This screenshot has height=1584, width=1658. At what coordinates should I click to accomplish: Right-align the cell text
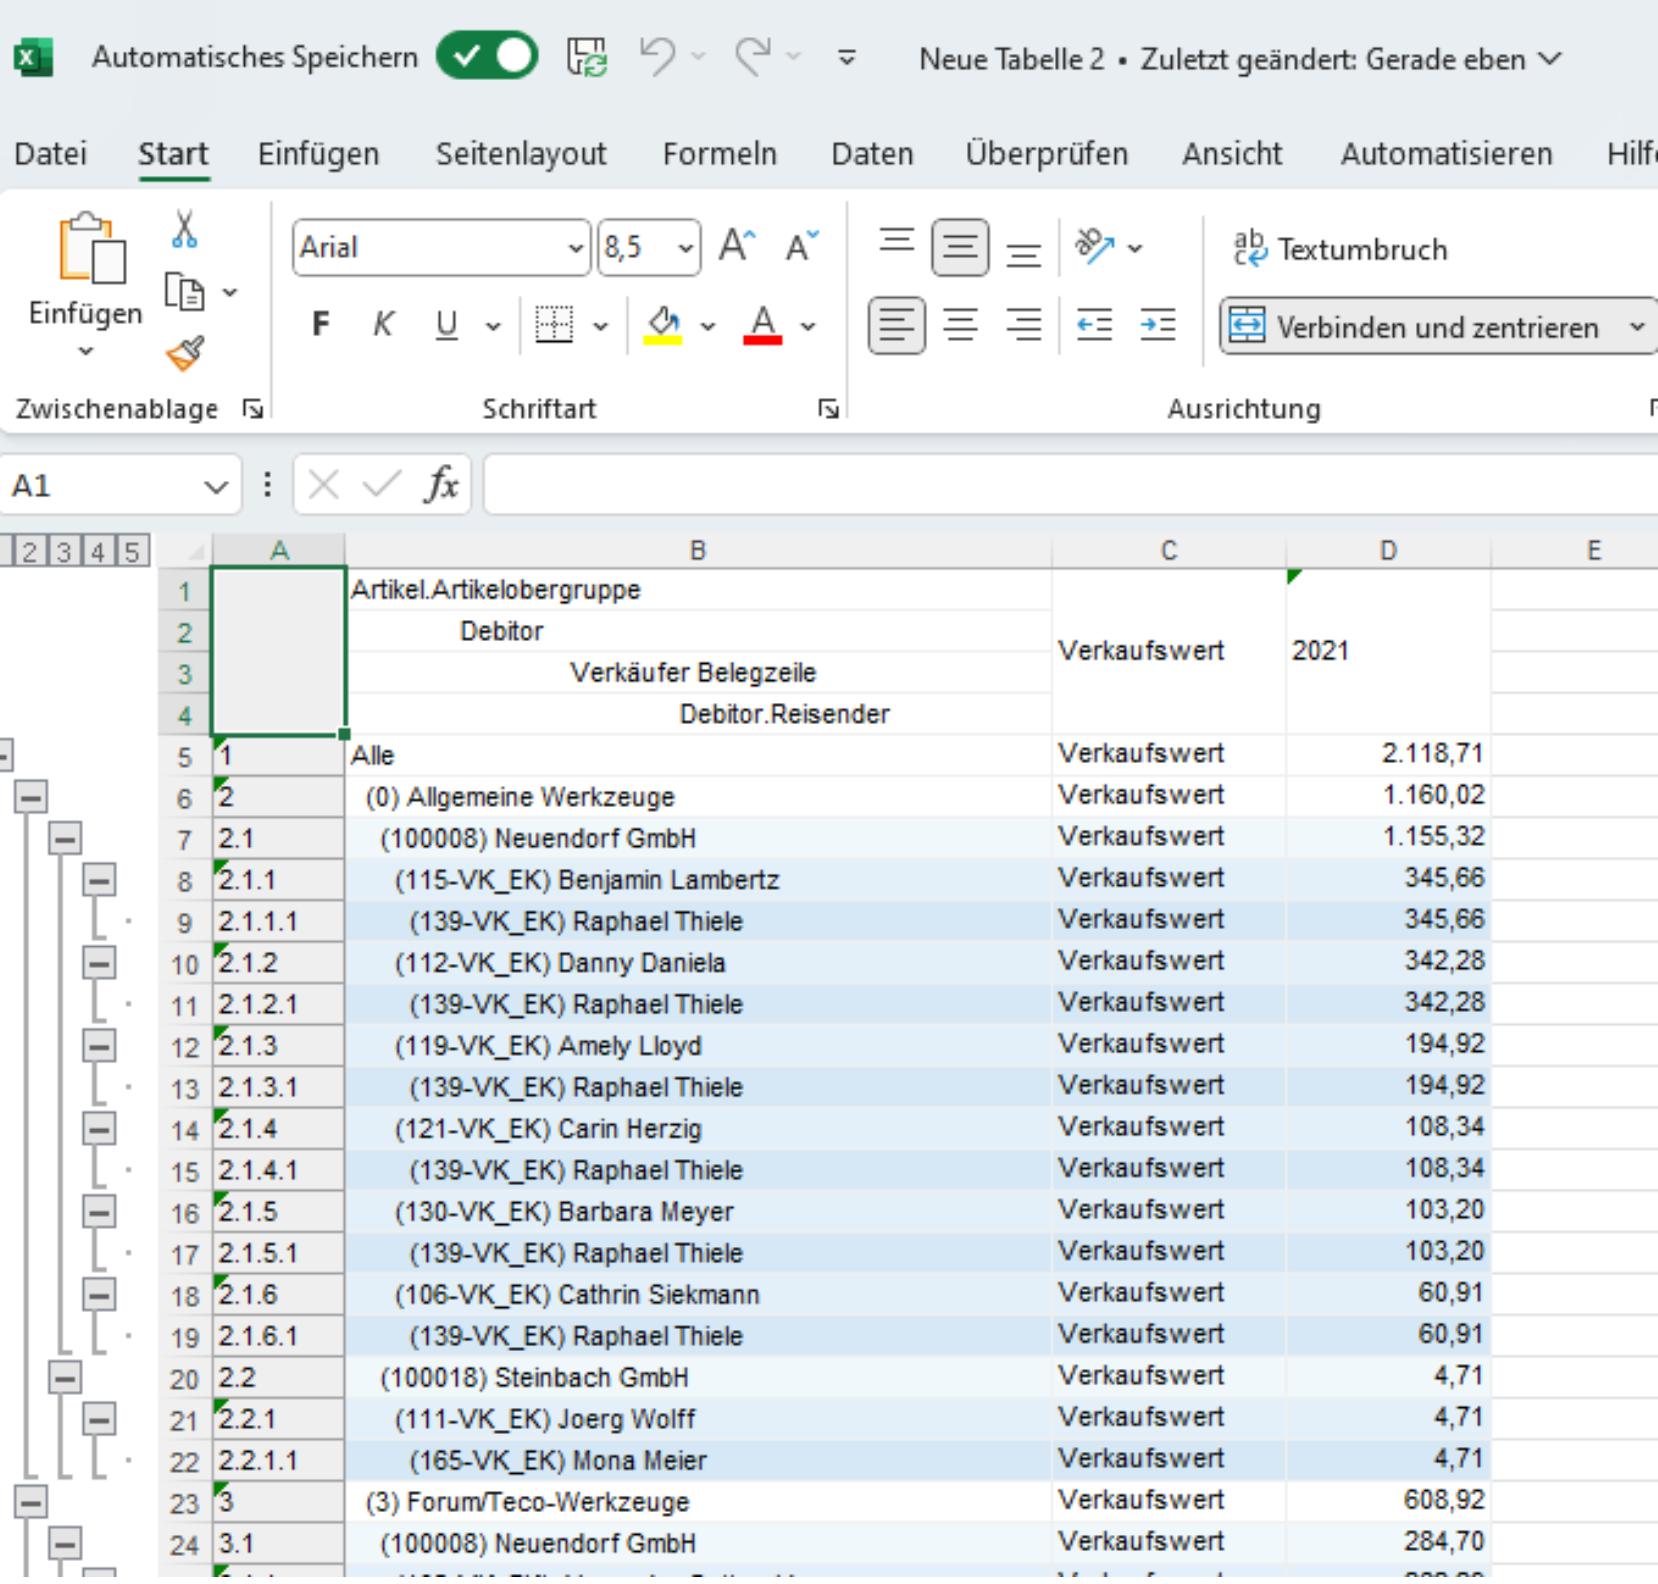1023,325
